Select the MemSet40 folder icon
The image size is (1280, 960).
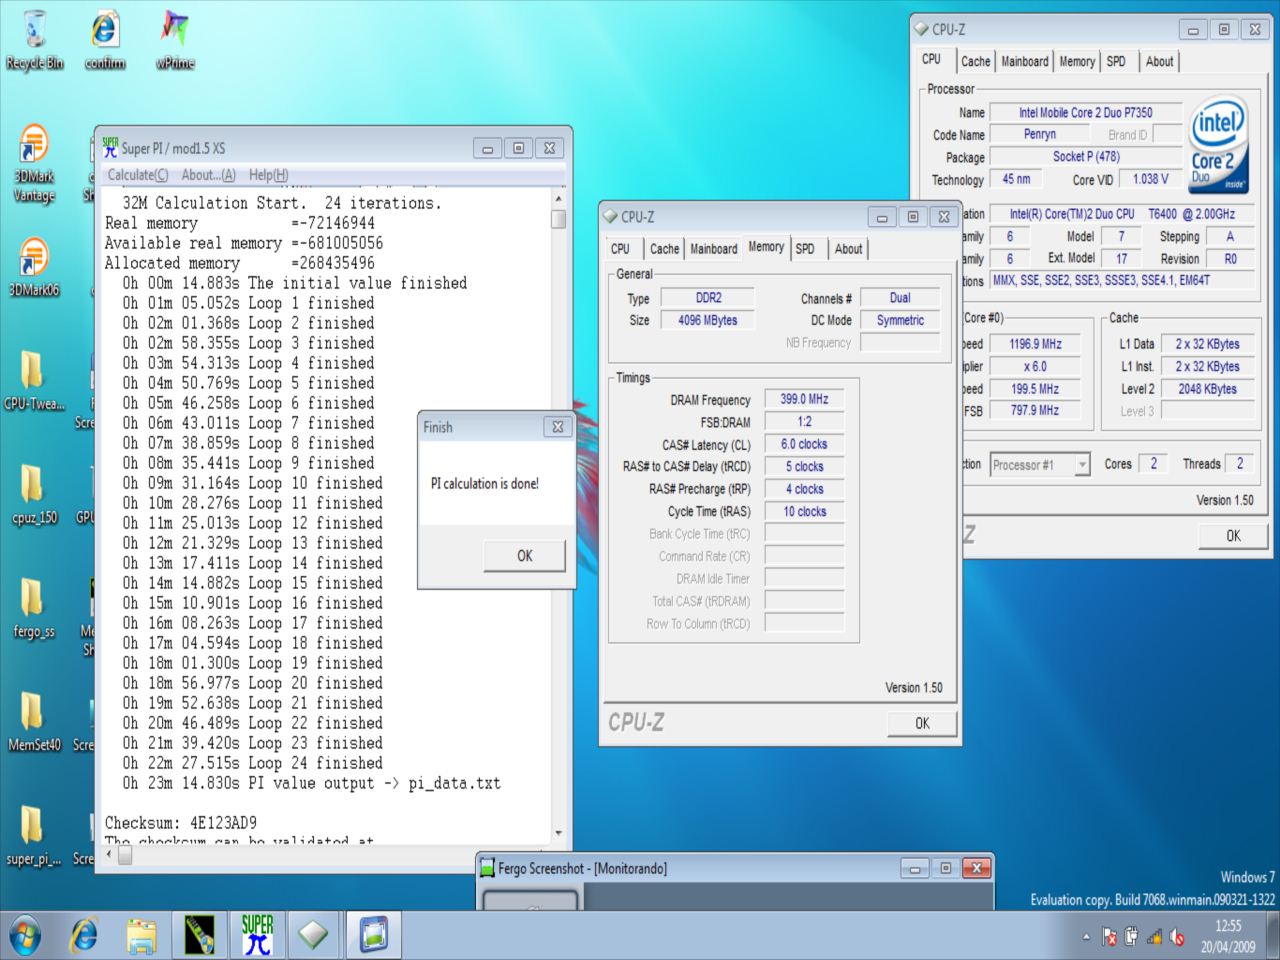[34, 721]
